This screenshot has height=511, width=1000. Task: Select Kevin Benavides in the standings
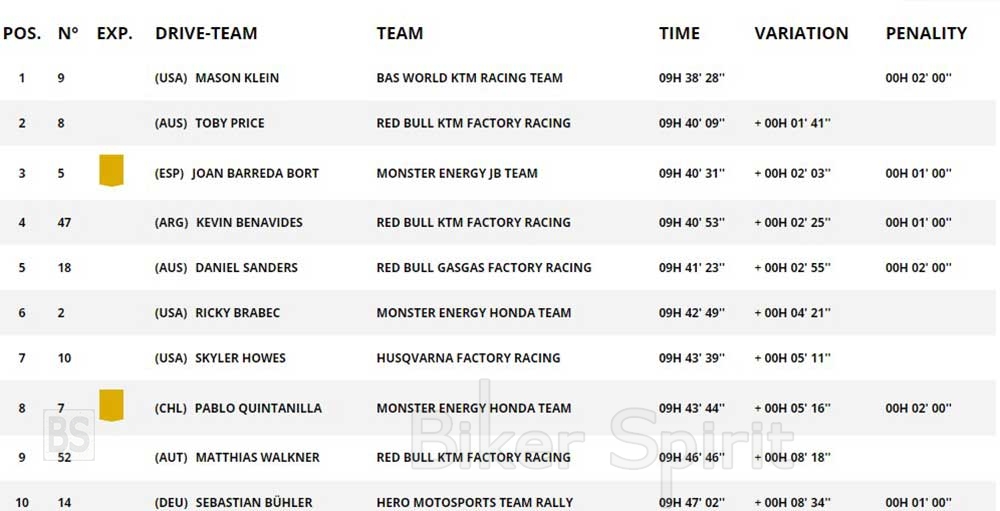[x=249, y=222]
